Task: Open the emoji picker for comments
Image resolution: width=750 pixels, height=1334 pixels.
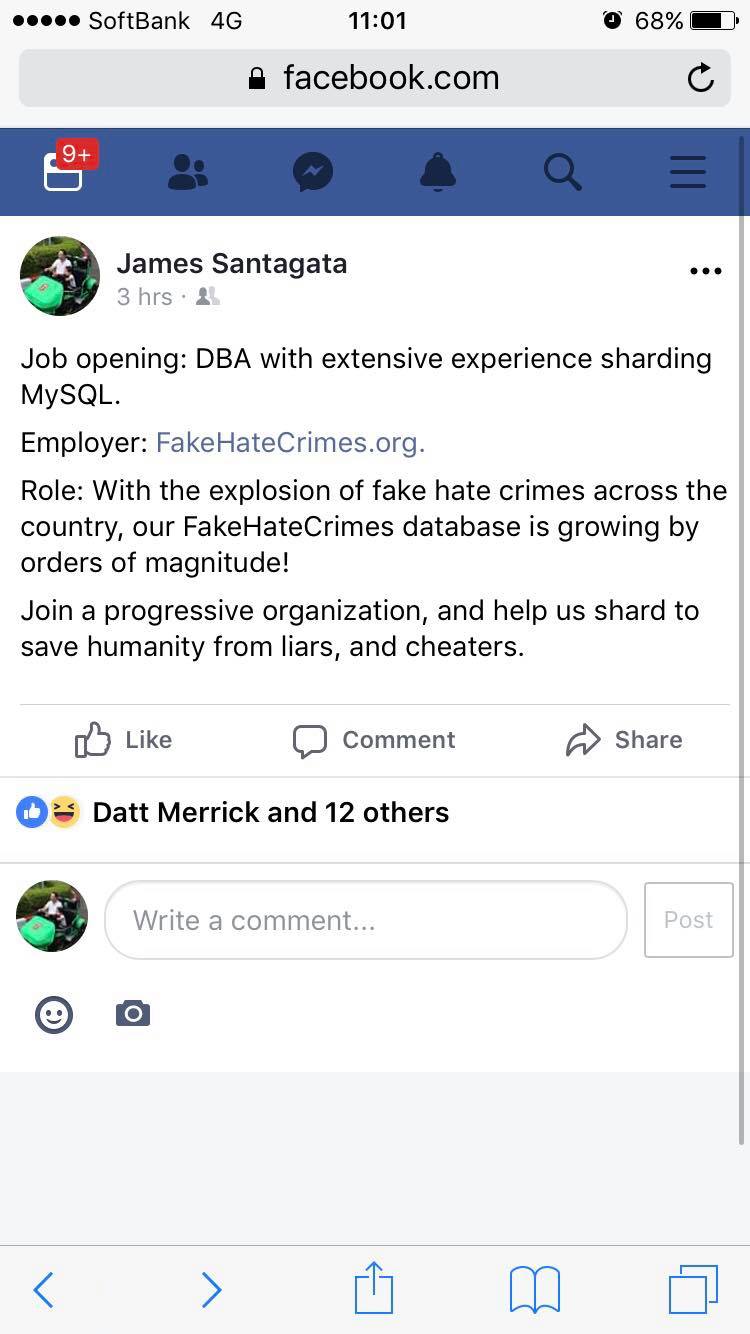Action: [54, 1015]
